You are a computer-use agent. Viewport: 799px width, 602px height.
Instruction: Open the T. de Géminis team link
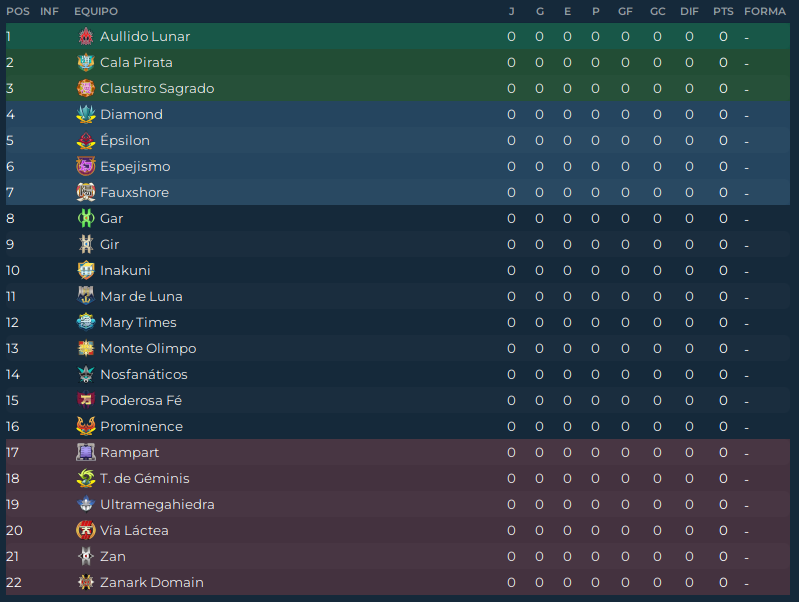(144, 479)
